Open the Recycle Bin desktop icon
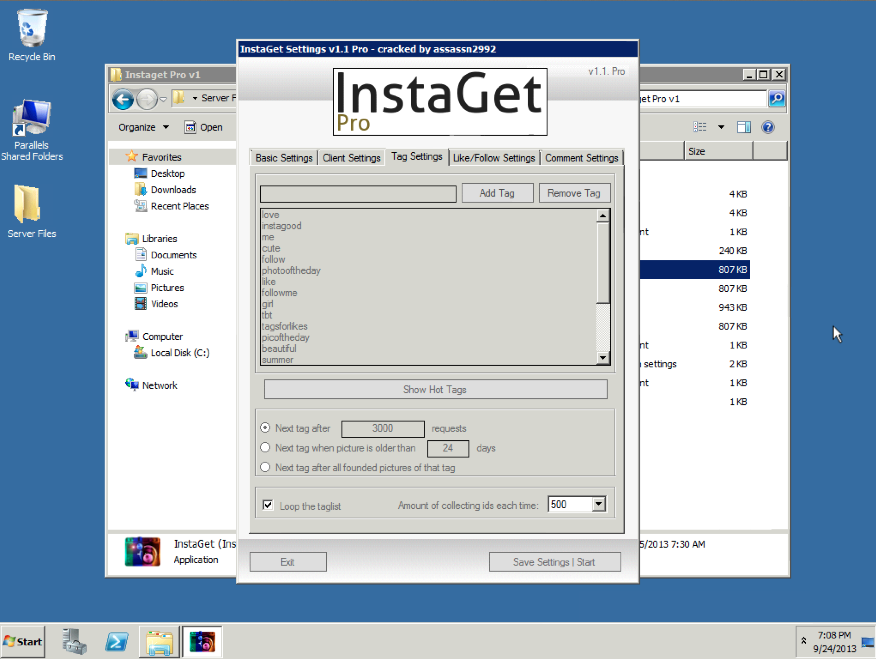This screenshot has width=876, height=659. click(x=32, y=35)
